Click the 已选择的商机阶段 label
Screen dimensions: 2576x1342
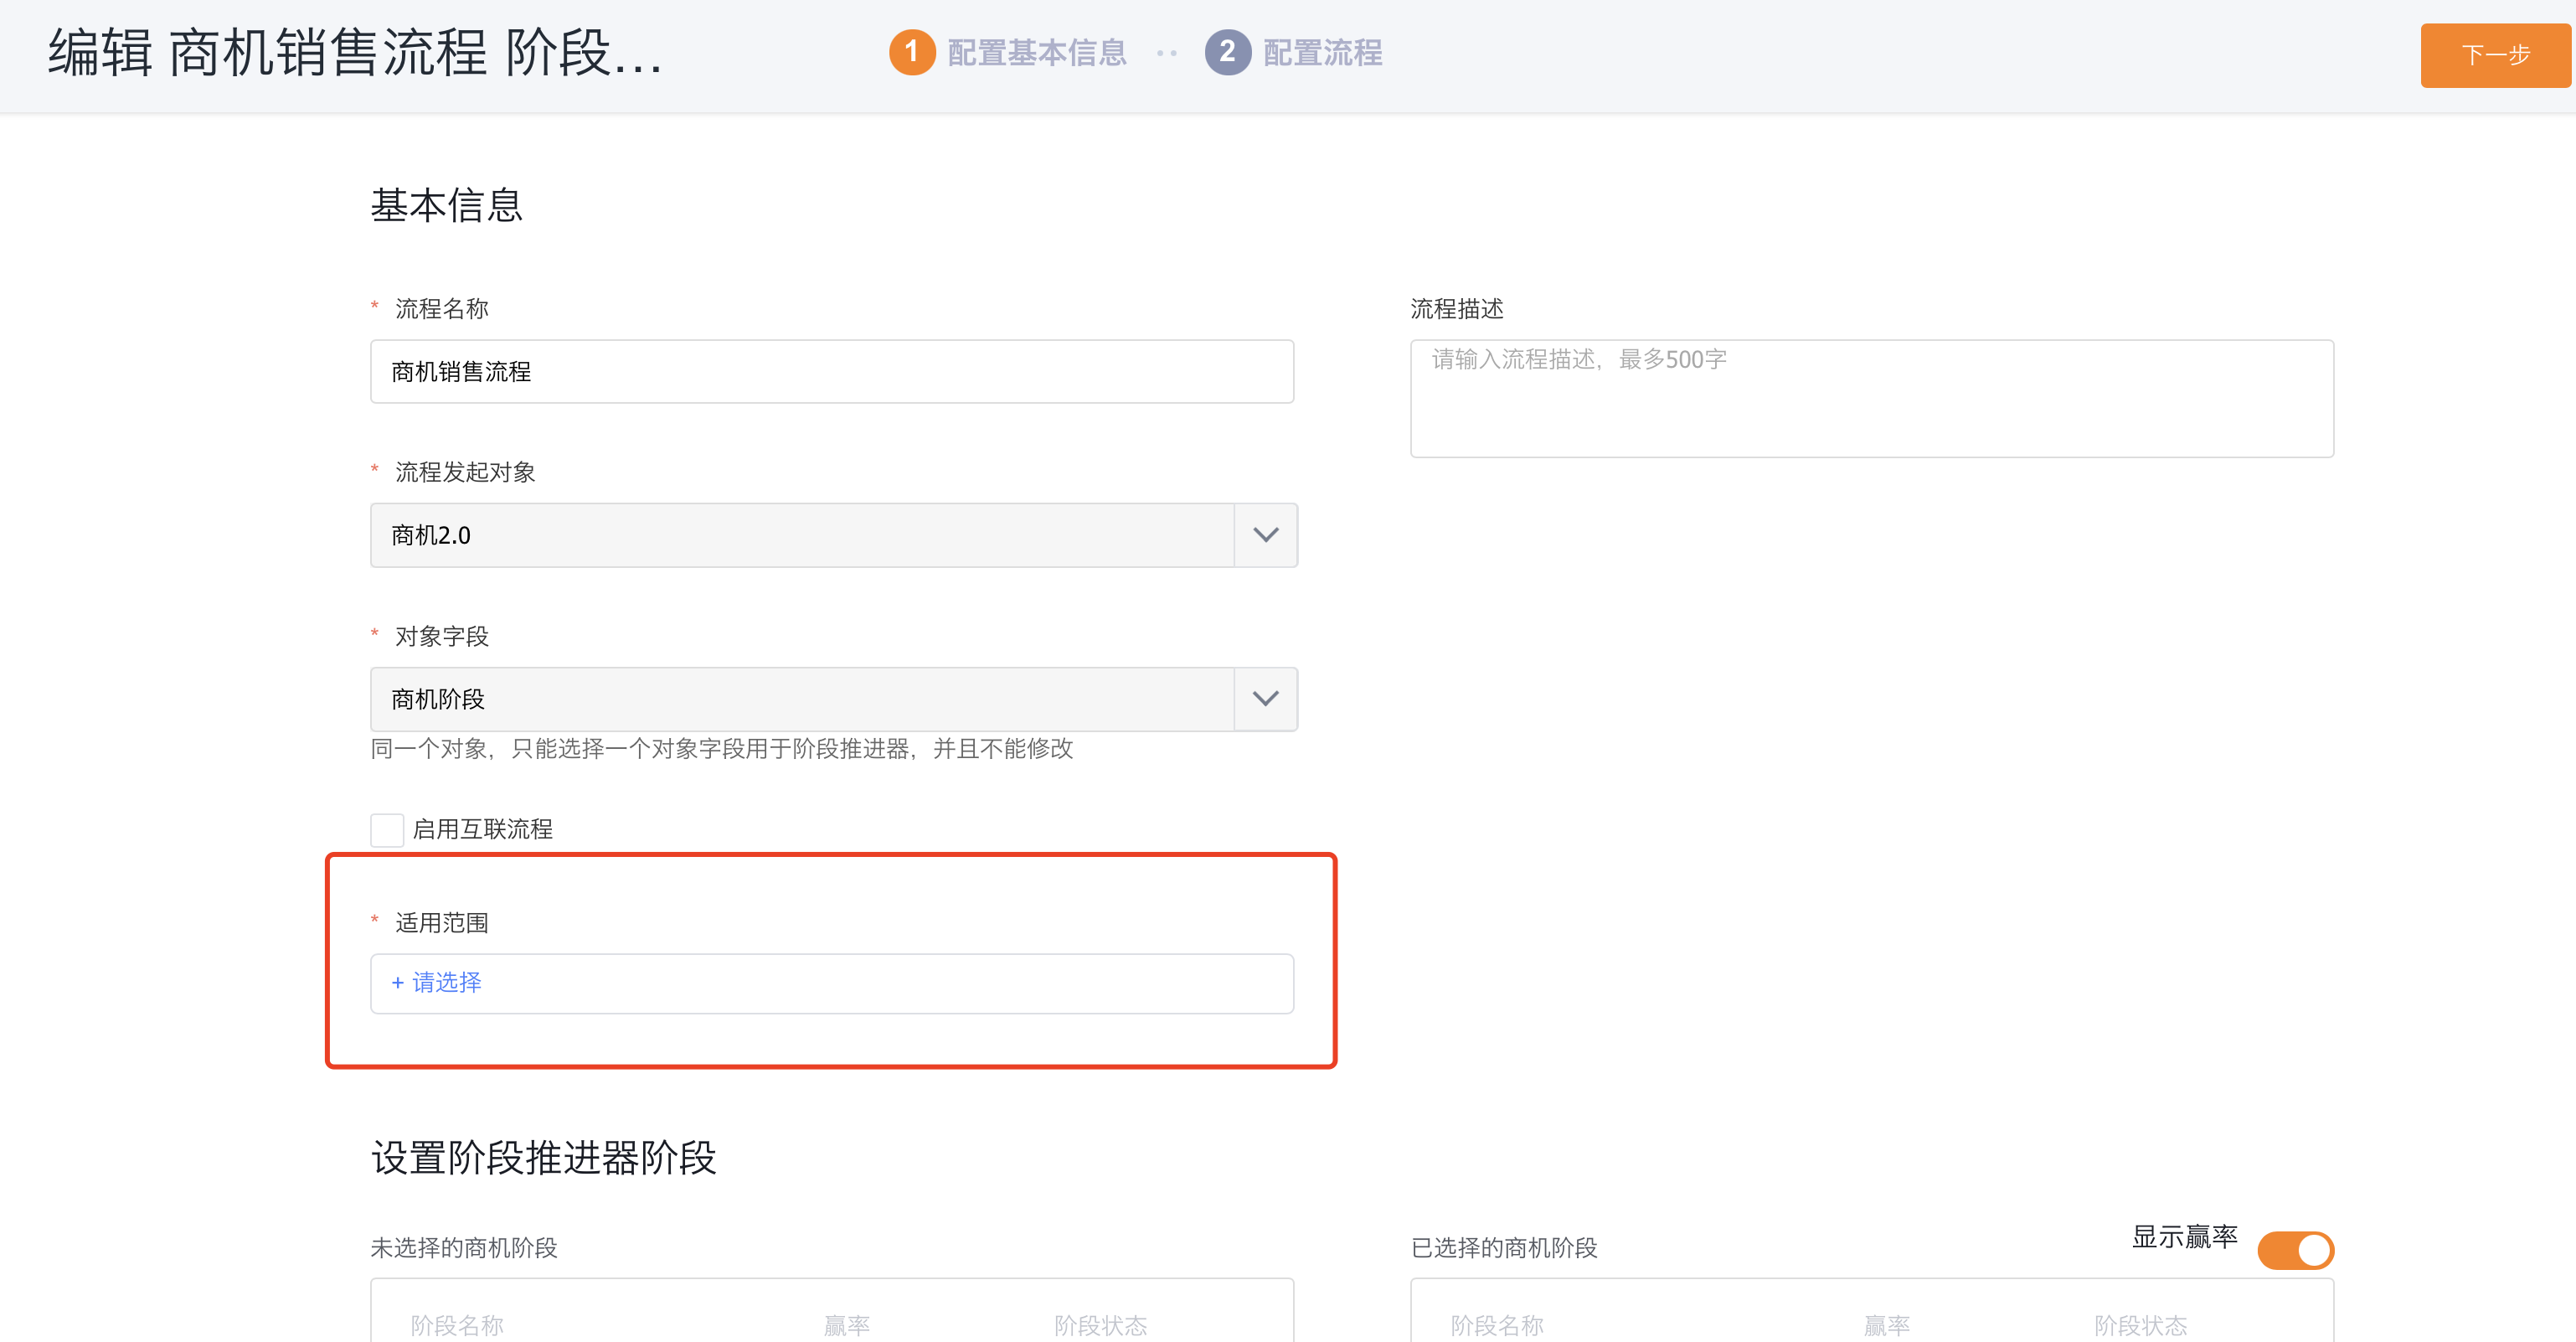click(1504, 1248)
